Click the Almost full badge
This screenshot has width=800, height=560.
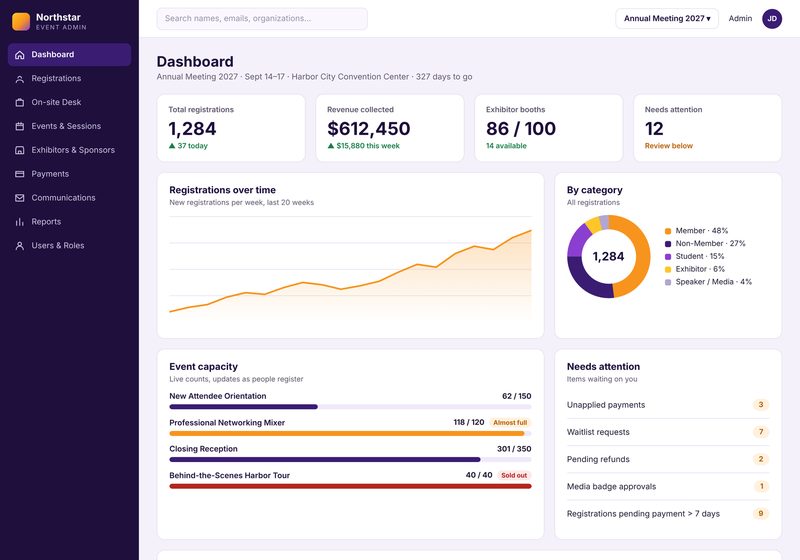coord(510,423)
